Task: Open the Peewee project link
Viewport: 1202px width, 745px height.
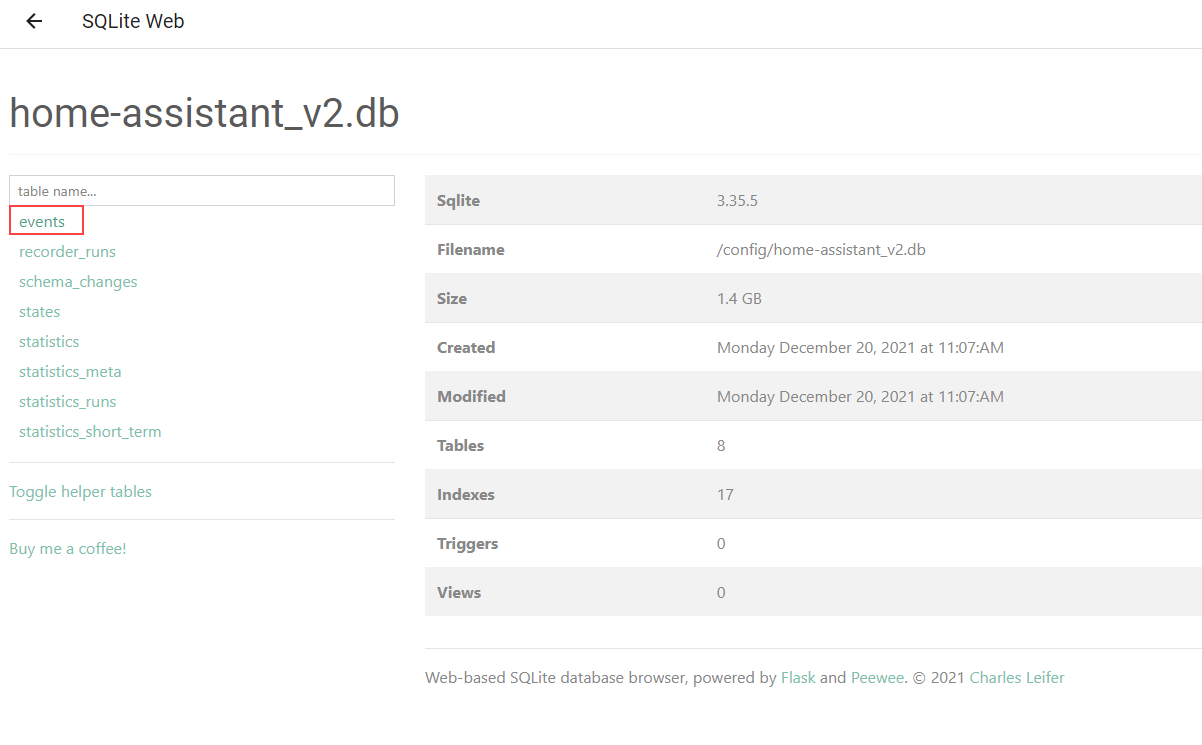Action: pos(877,677)
